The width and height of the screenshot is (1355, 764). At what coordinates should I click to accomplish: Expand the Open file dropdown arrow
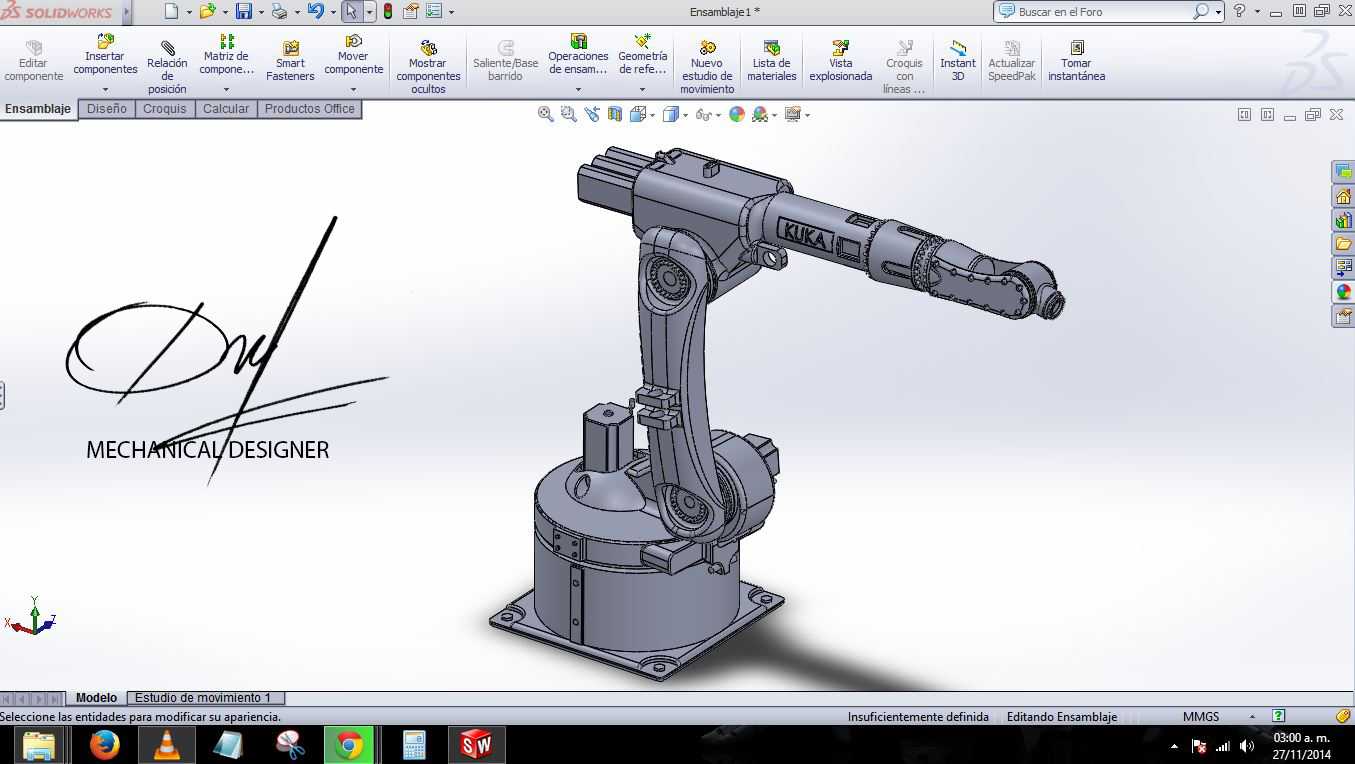225,13
